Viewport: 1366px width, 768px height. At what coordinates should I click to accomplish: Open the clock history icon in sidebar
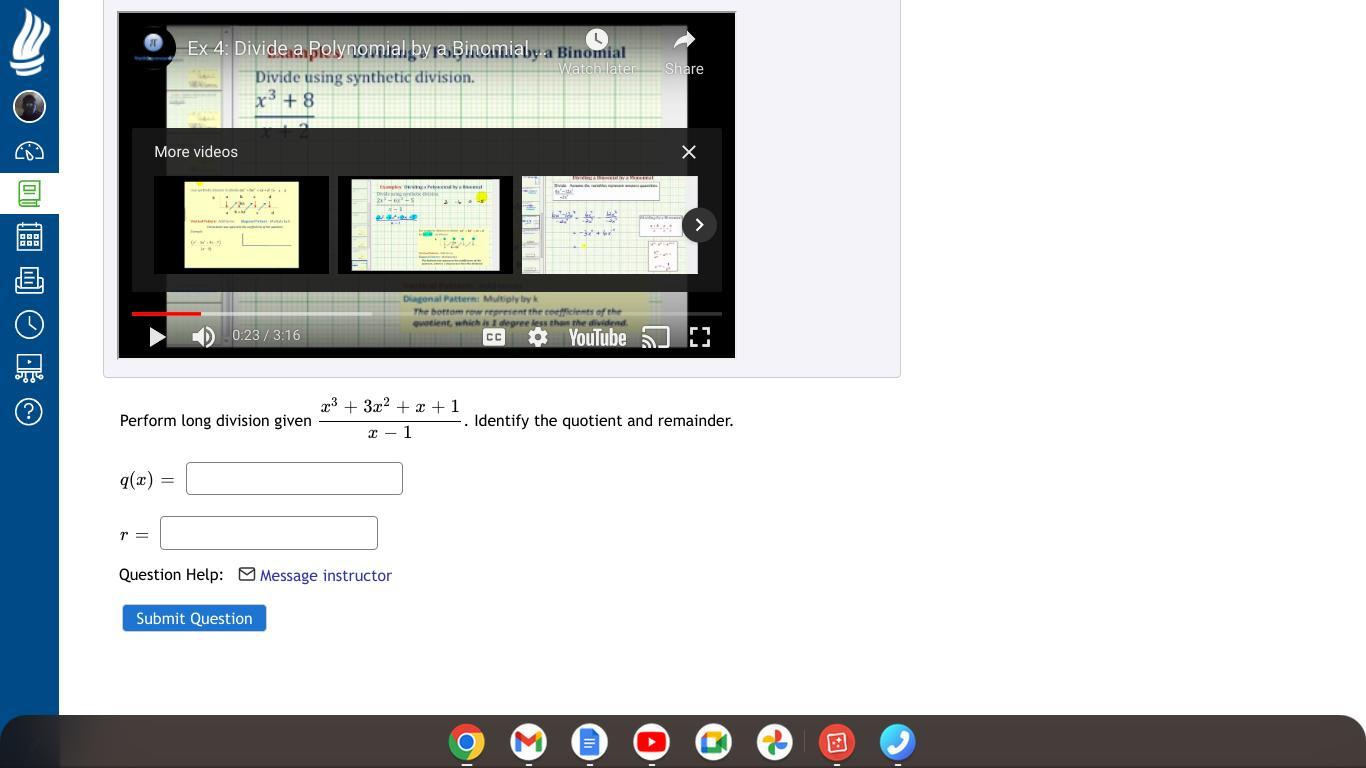(x=29, y=324)
